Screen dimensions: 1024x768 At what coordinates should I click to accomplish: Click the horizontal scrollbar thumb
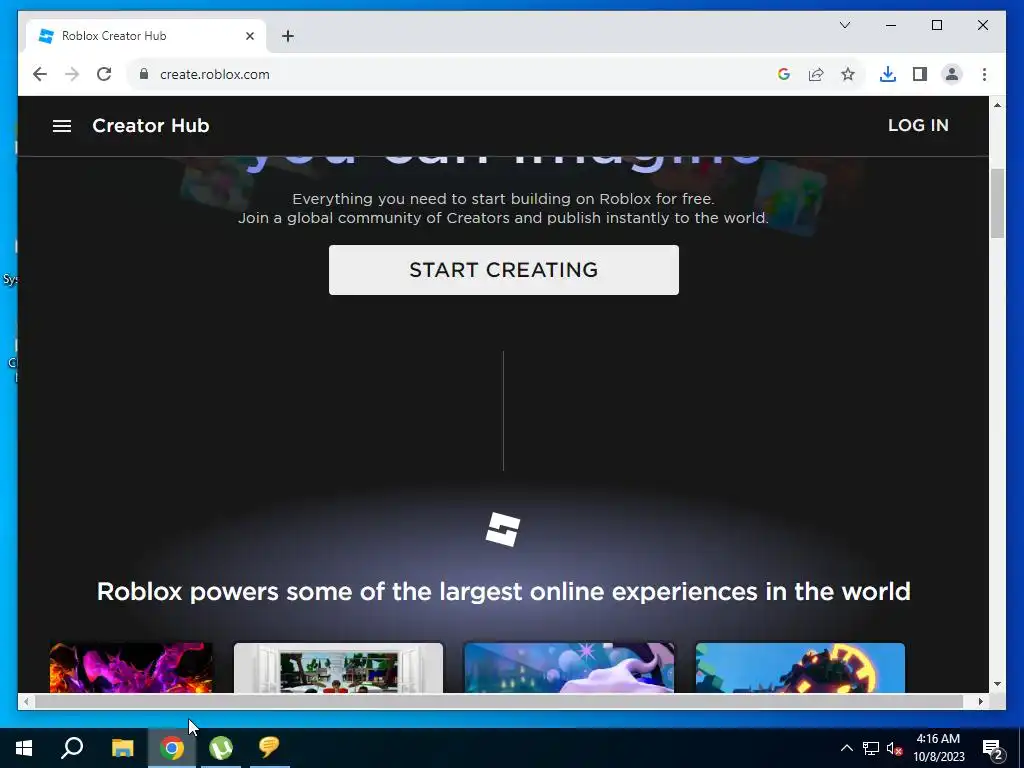499,701
